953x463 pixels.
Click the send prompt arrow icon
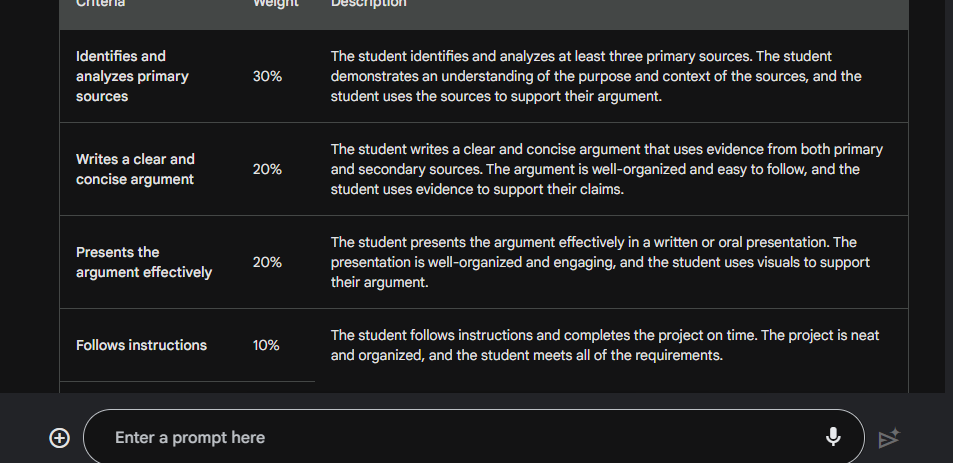(x=889, y=438)
